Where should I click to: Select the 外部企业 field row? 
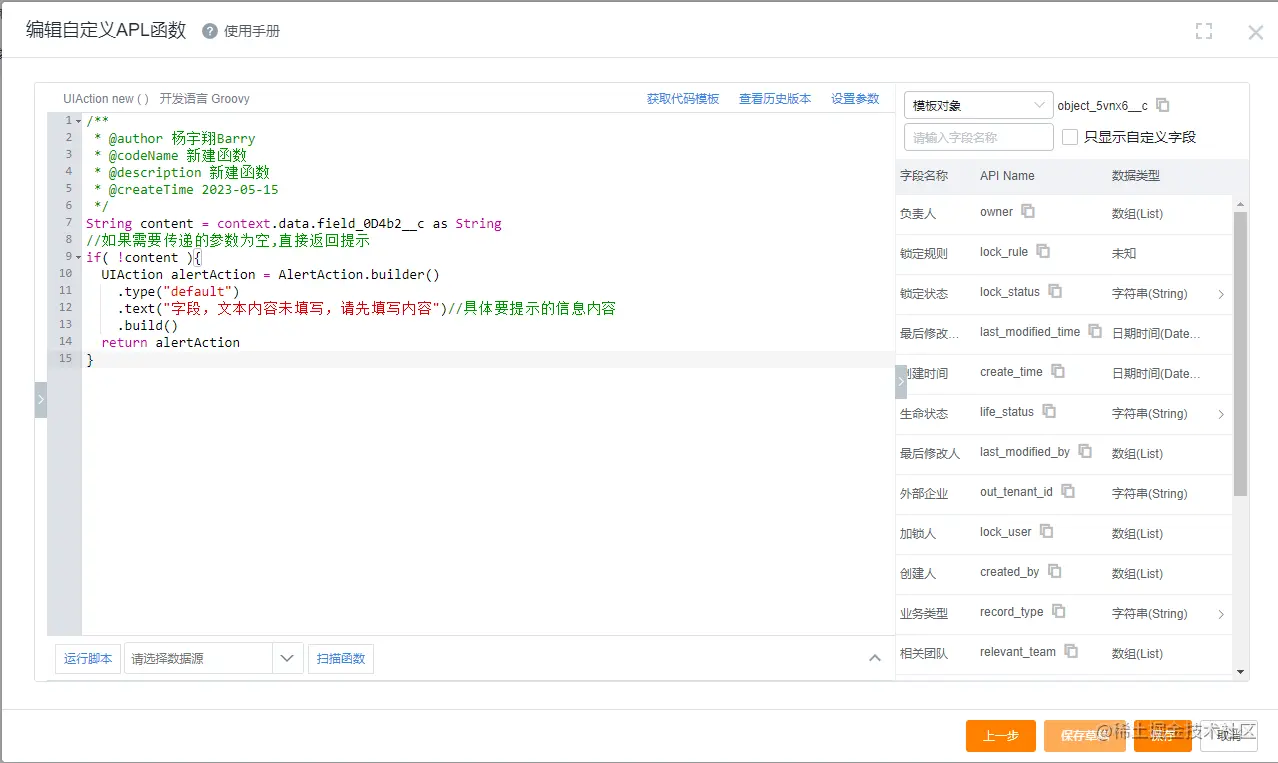pos(1064,494)
